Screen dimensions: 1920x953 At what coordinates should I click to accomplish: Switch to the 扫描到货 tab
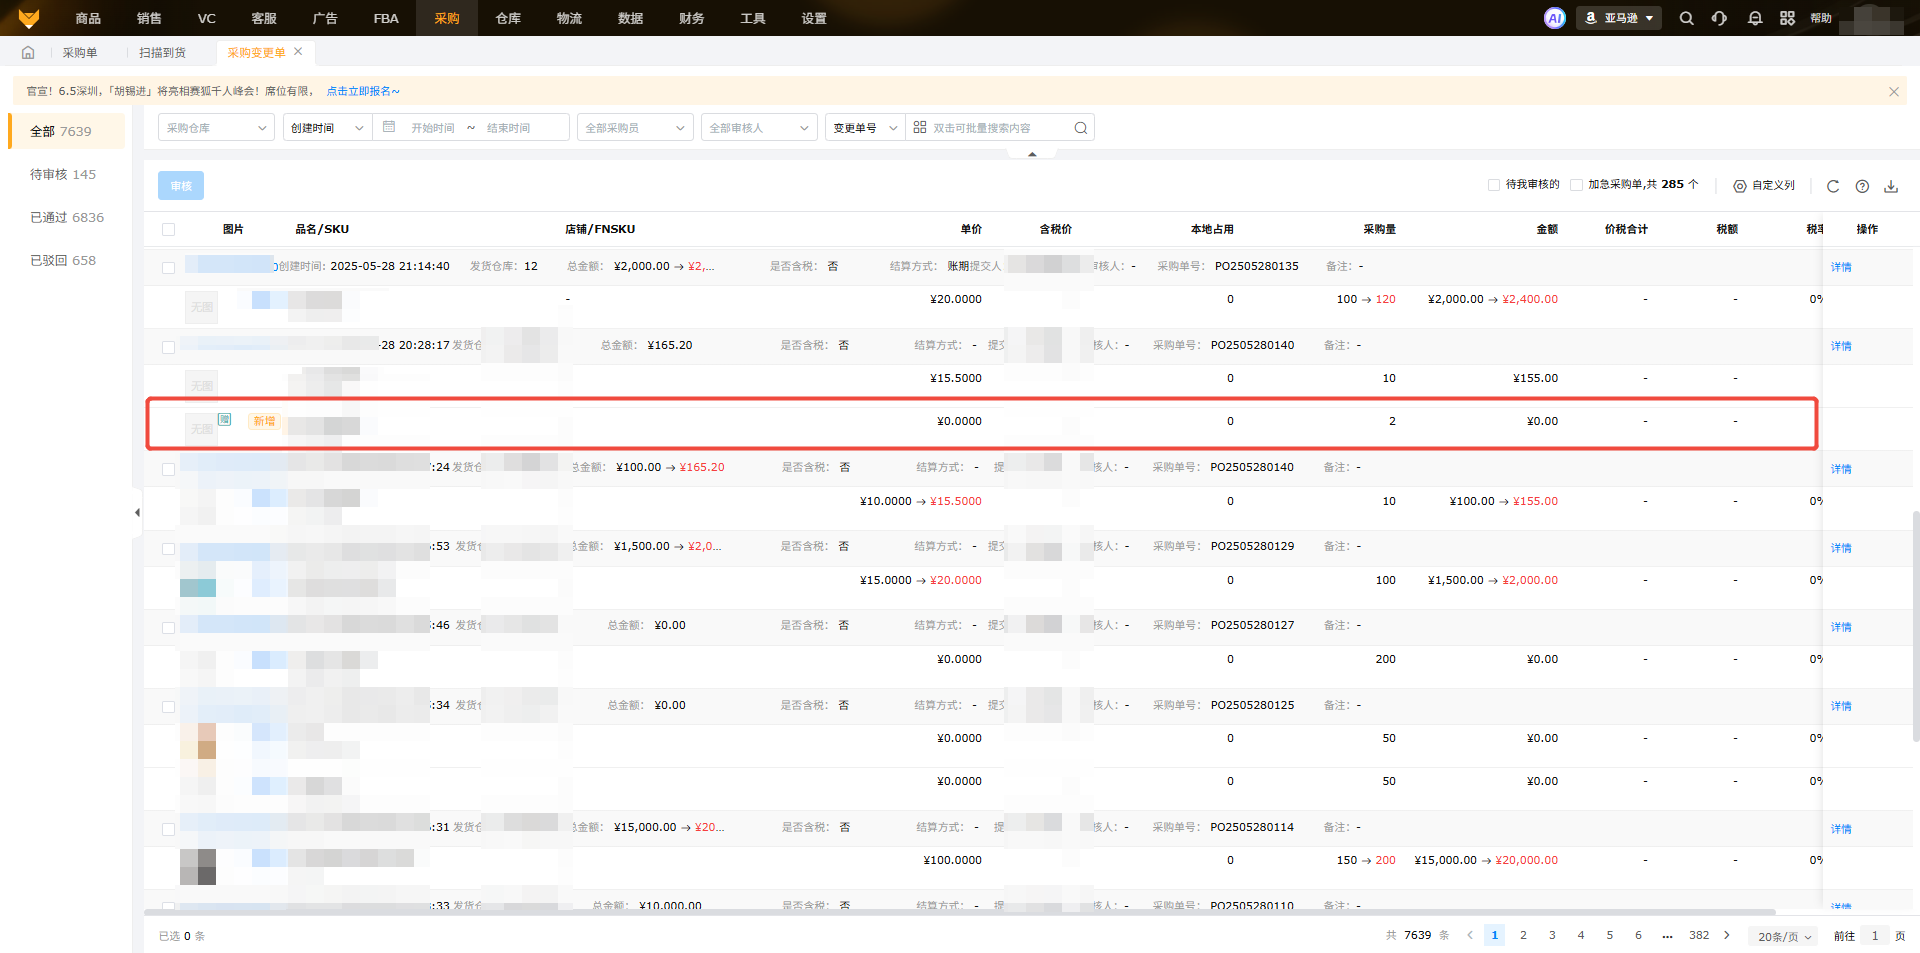[x=162, y=53]
